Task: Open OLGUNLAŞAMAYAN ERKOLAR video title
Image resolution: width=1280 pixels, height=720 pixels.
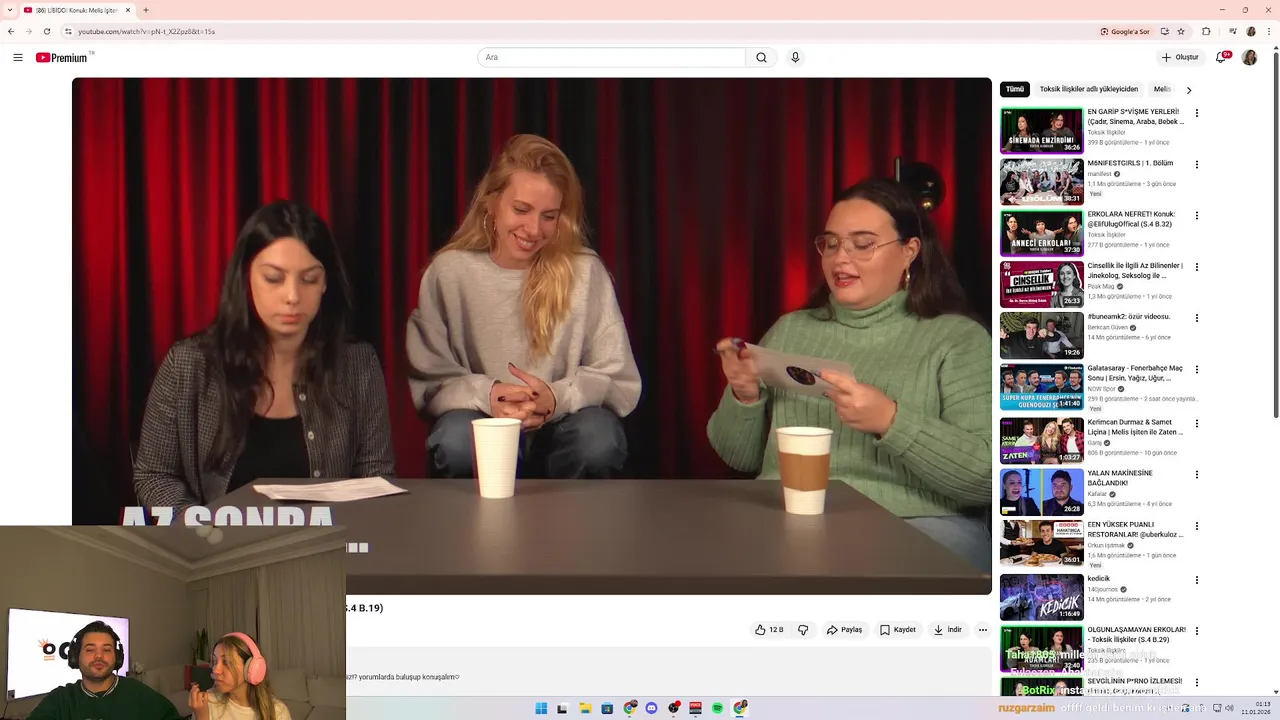Action: (1137, 635)
